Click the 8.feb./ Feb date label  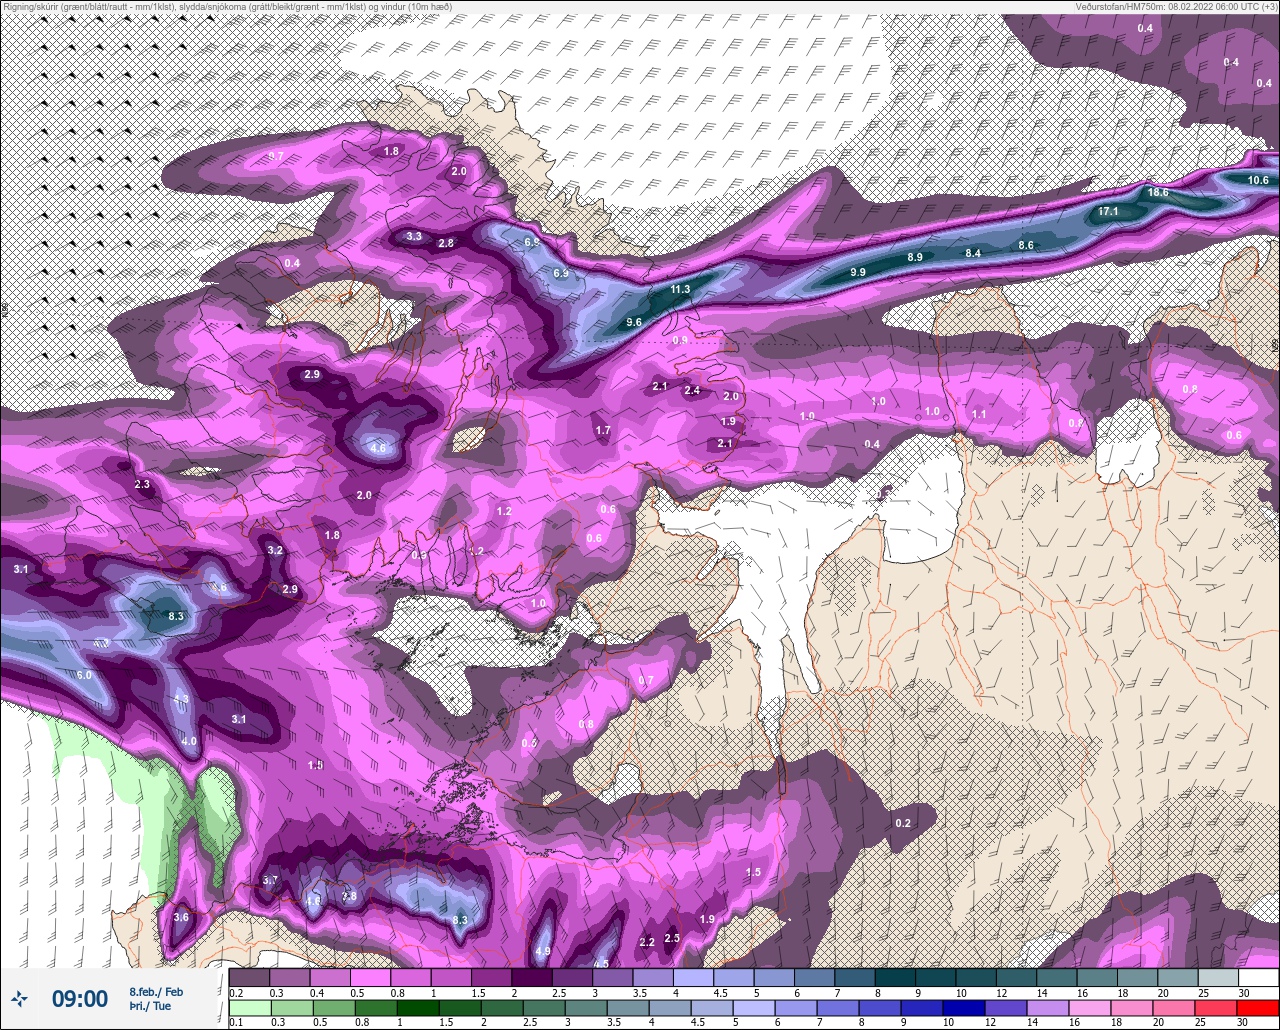156,991
